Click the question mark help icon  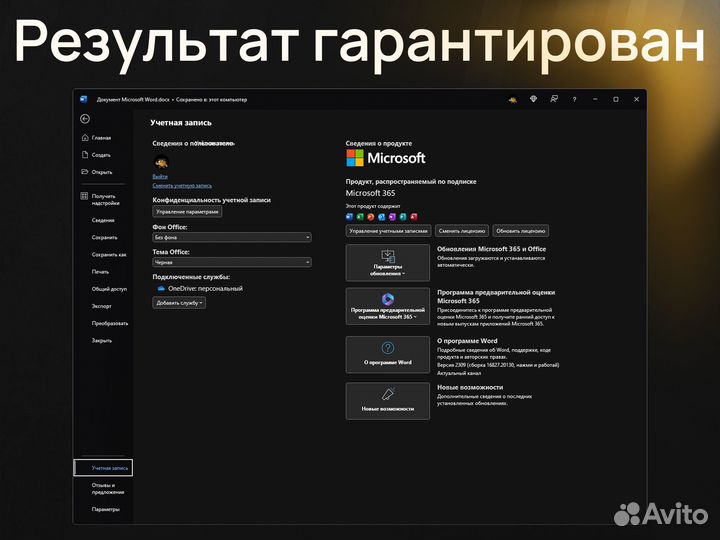click(x=574, y=100)
